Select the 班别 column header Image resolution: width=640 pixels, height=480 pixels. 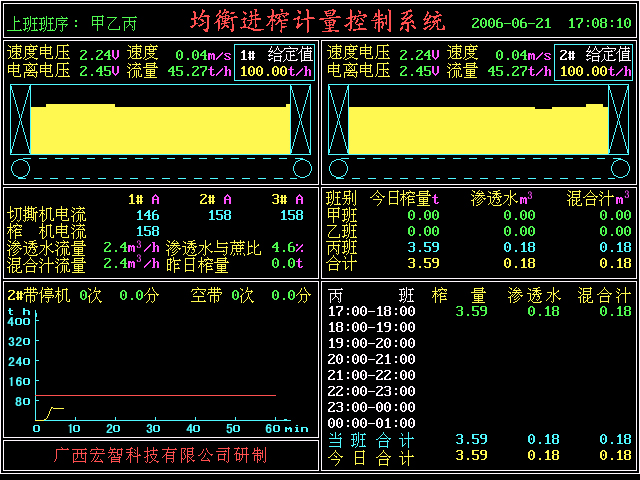pyautogui.click(x=342, y=199)
